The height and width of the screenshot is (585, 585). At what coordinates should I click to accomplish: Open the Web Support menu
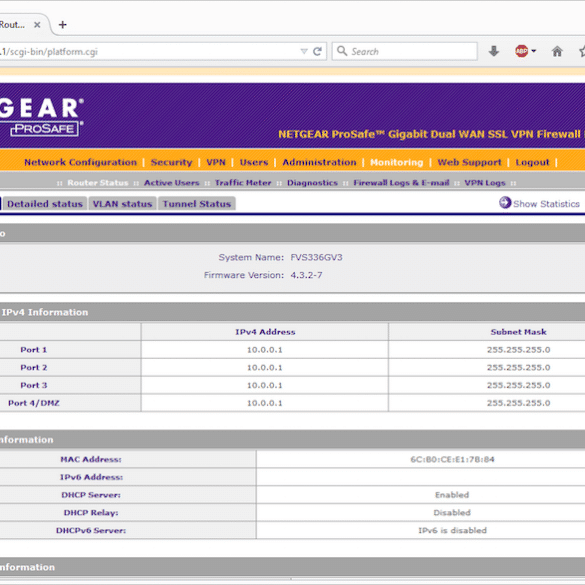(x=469, y=162)
